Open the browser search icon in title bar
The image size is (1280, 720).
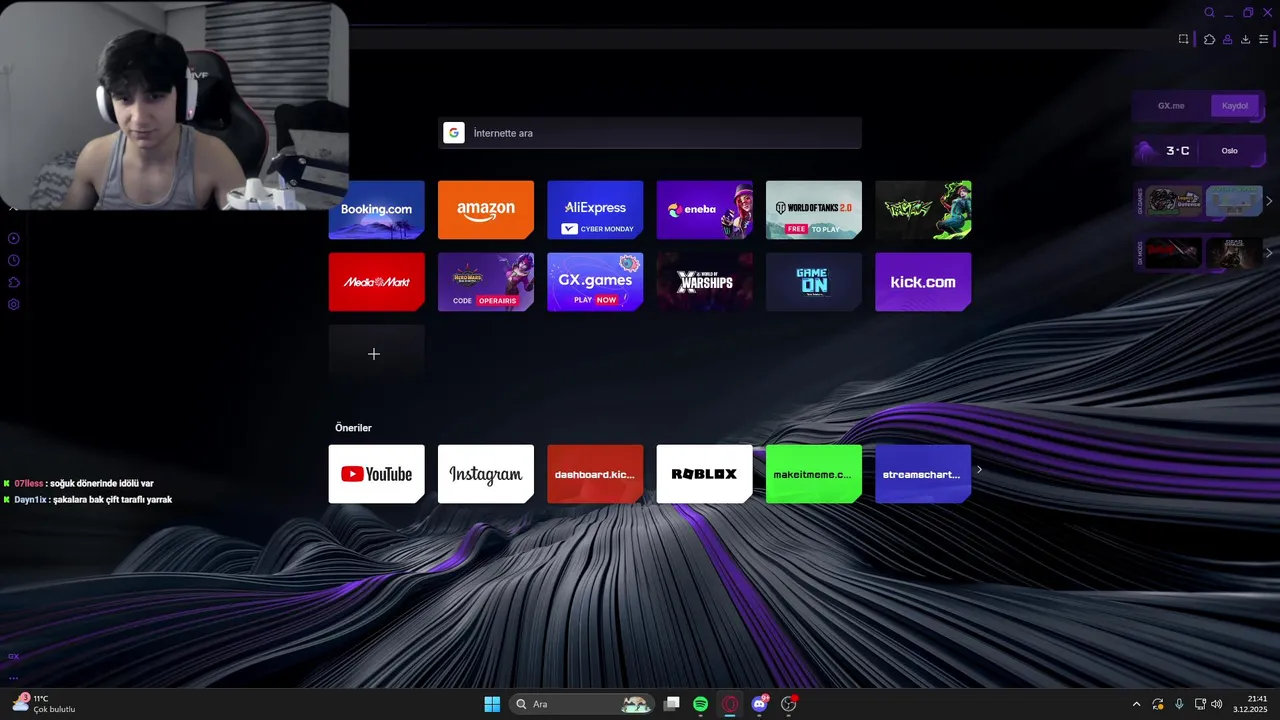[x=1209, y=13]
